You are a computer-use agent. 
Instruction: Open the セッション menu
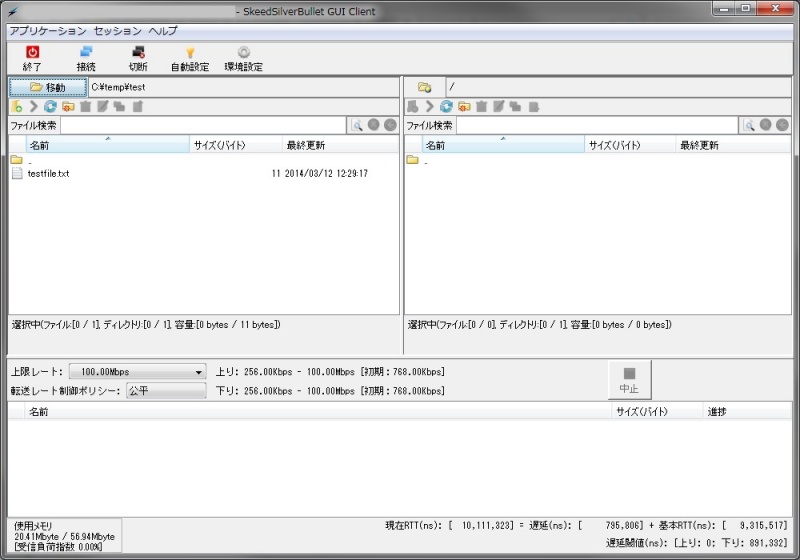(x=118, y=31)
